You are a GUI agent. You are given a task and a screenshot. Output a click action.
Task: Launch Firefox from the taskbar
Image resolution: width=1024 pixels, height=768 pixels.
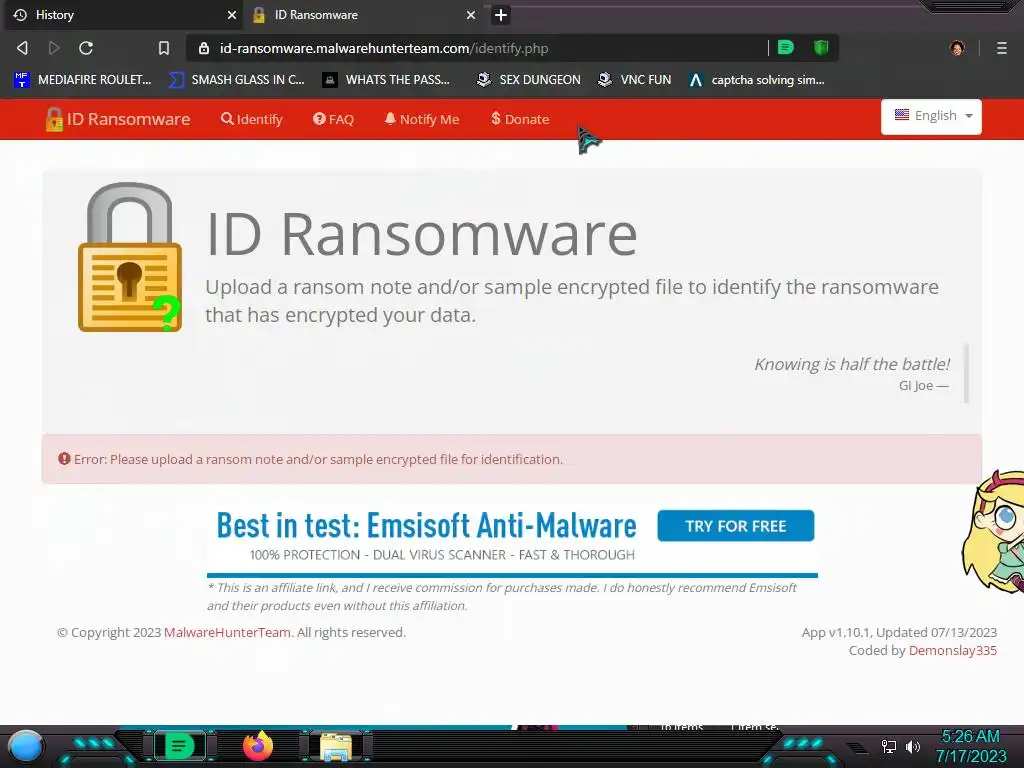[258, 746]
